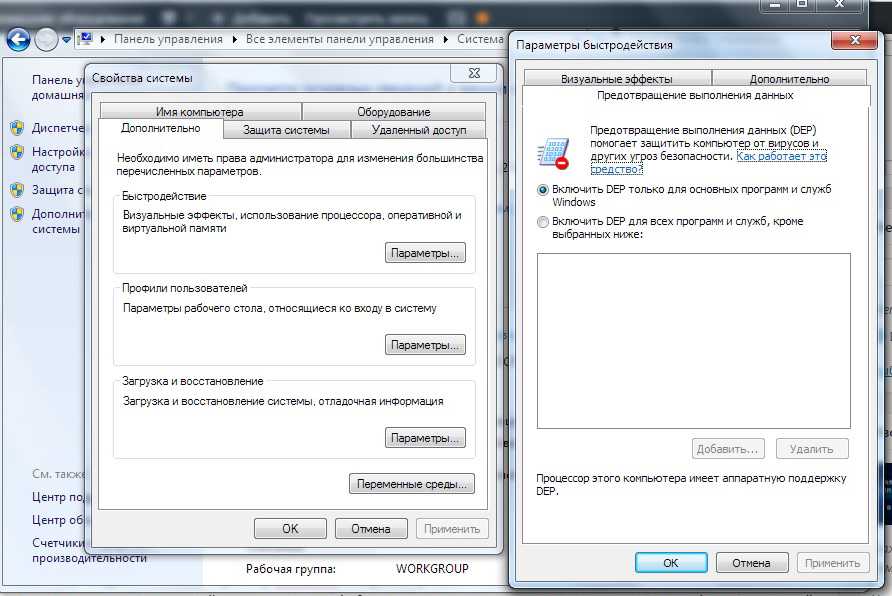Click the computer icon in address bar

86,39
